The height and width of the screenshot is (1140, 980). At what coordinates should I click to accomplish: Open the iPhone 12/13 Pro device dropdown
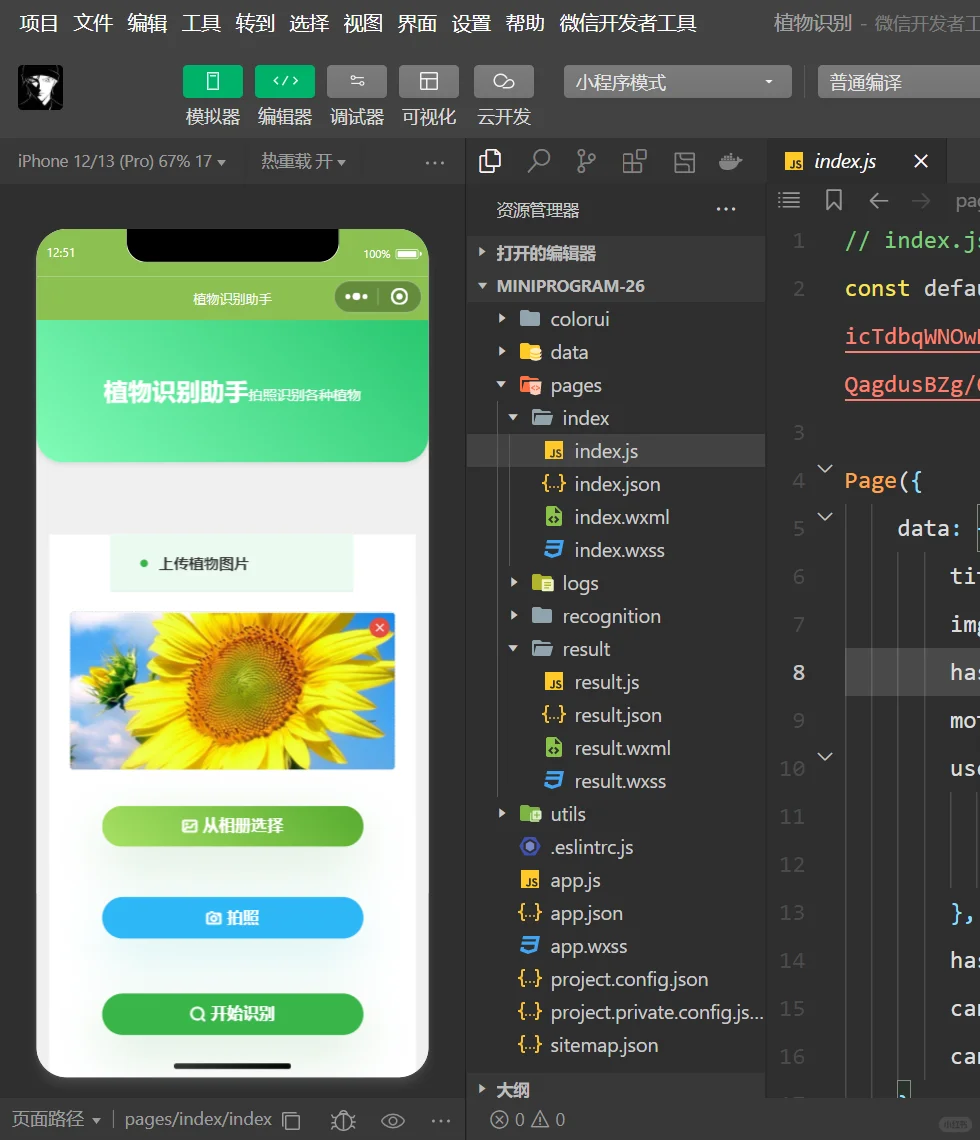tap(121, 161)
